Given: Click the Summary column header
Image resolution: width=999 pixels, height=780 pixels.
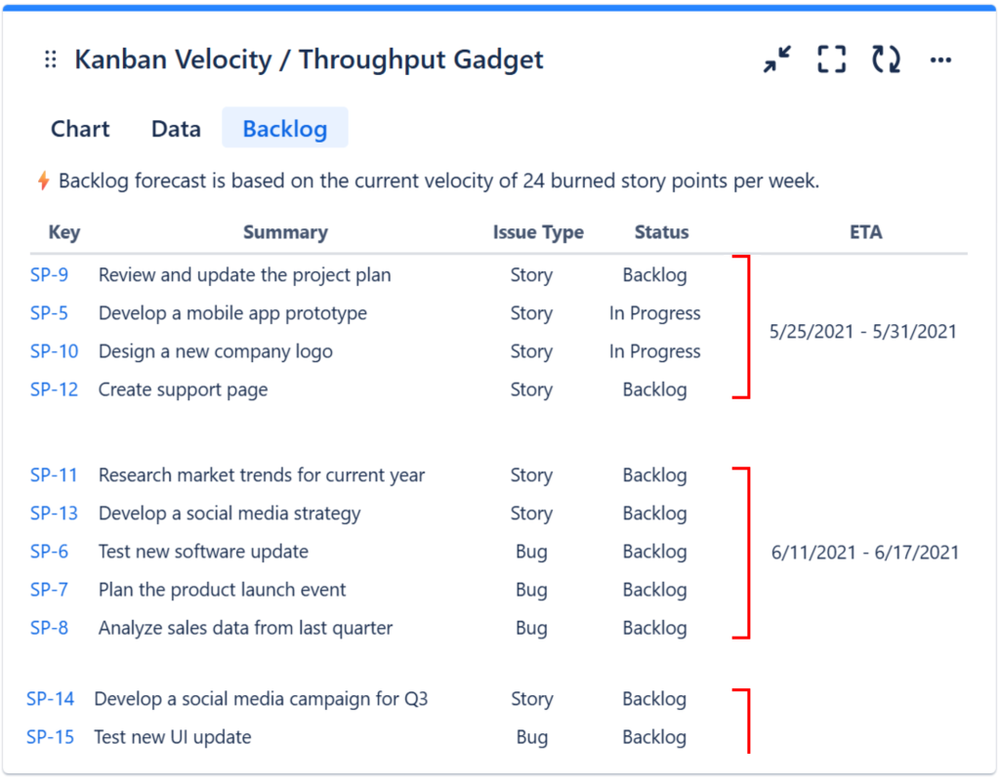Looking at the screenshot, I should [285, 232].
